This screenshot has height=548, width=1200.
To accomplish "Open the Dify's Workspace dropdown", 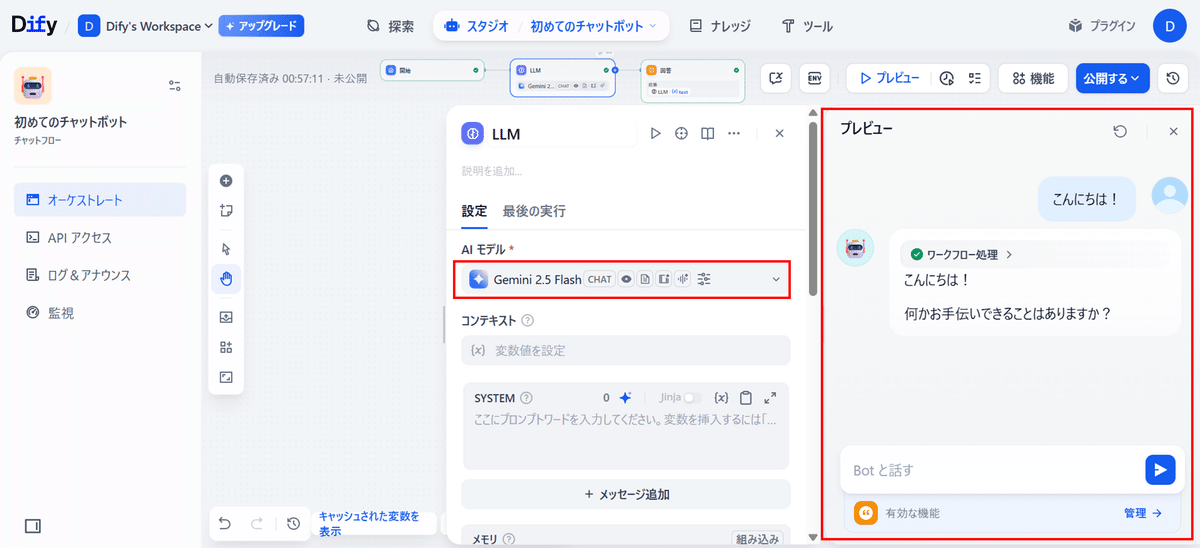I will click(x=145, y=26).
